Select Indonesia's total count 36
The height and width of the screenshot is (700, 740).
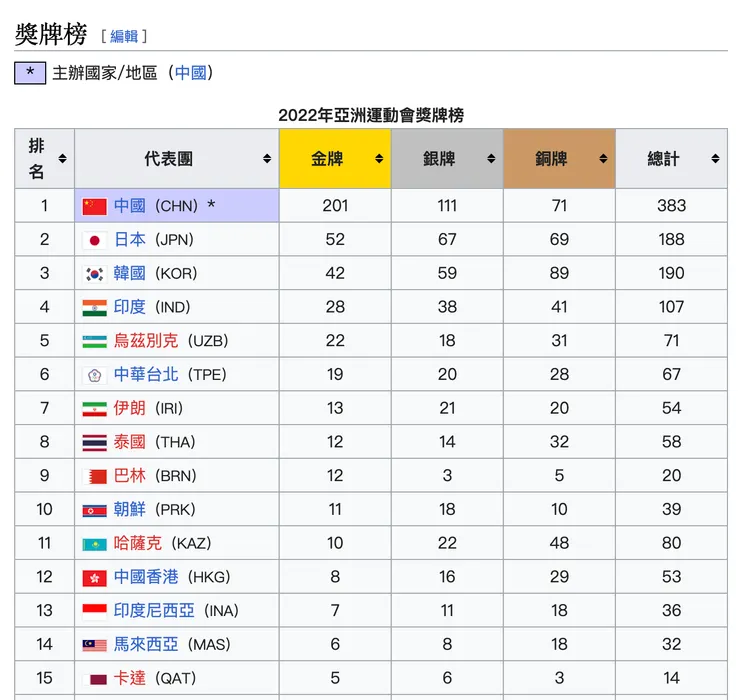672,611
